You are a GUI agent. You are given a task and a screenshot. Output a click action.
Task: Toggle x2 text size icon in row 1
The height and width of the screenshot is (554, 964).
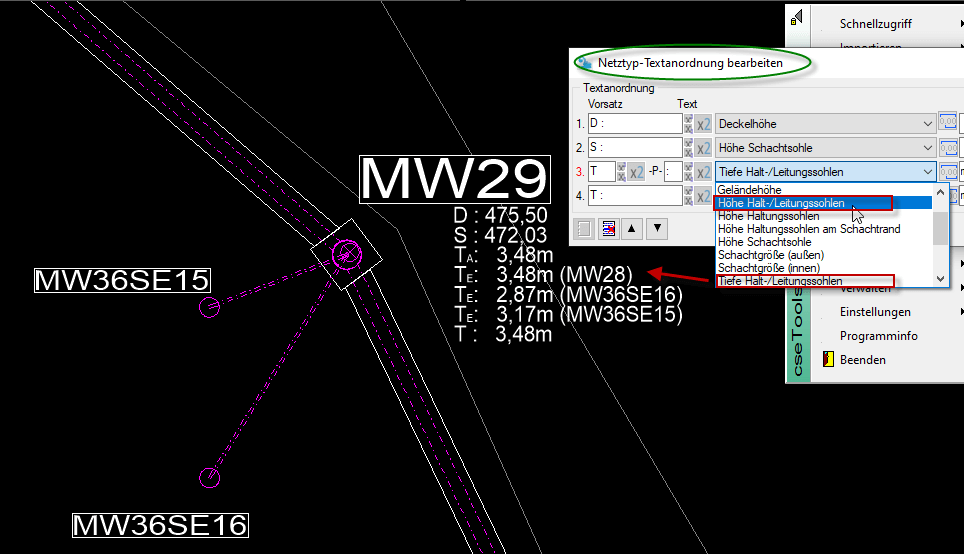[x=704, y=124]
